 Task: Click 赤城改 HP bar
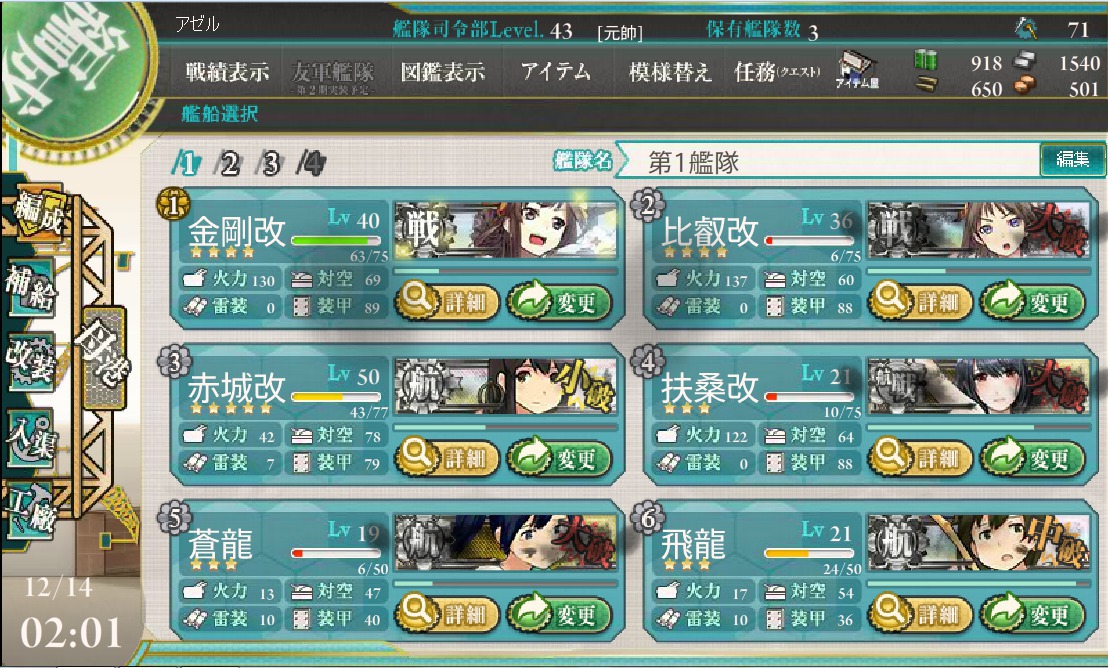point(336,397)
